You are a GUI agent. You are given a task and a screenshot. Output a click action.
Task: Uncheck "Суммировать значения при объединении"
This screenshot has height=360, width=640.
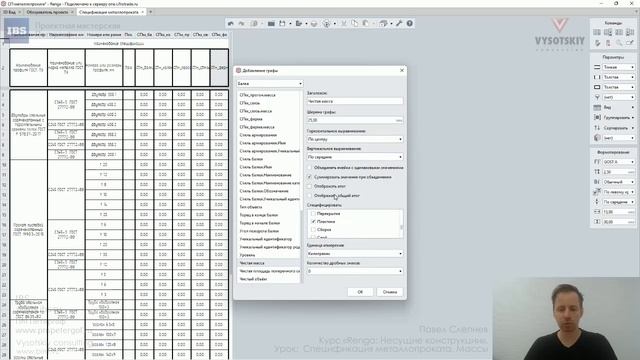(x=310, y=177)
